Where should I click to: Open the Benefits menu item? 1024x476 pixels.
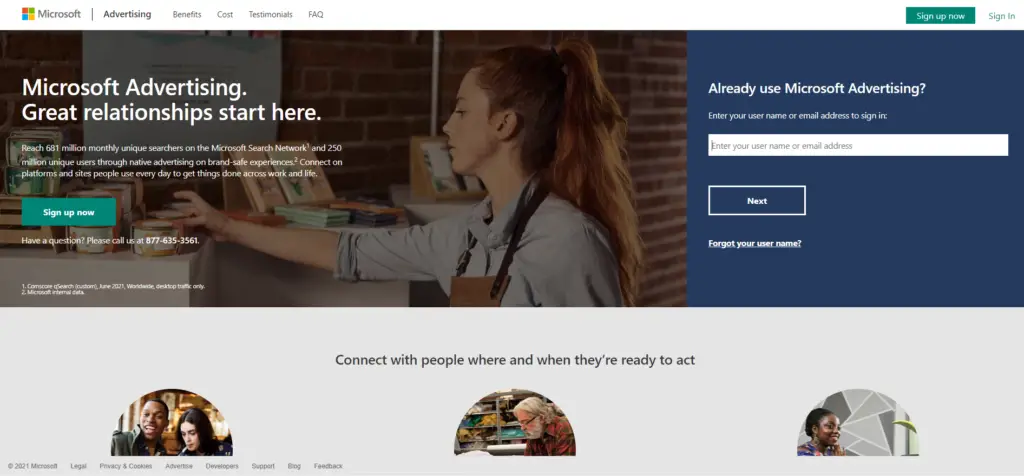(x=187, y=14)
